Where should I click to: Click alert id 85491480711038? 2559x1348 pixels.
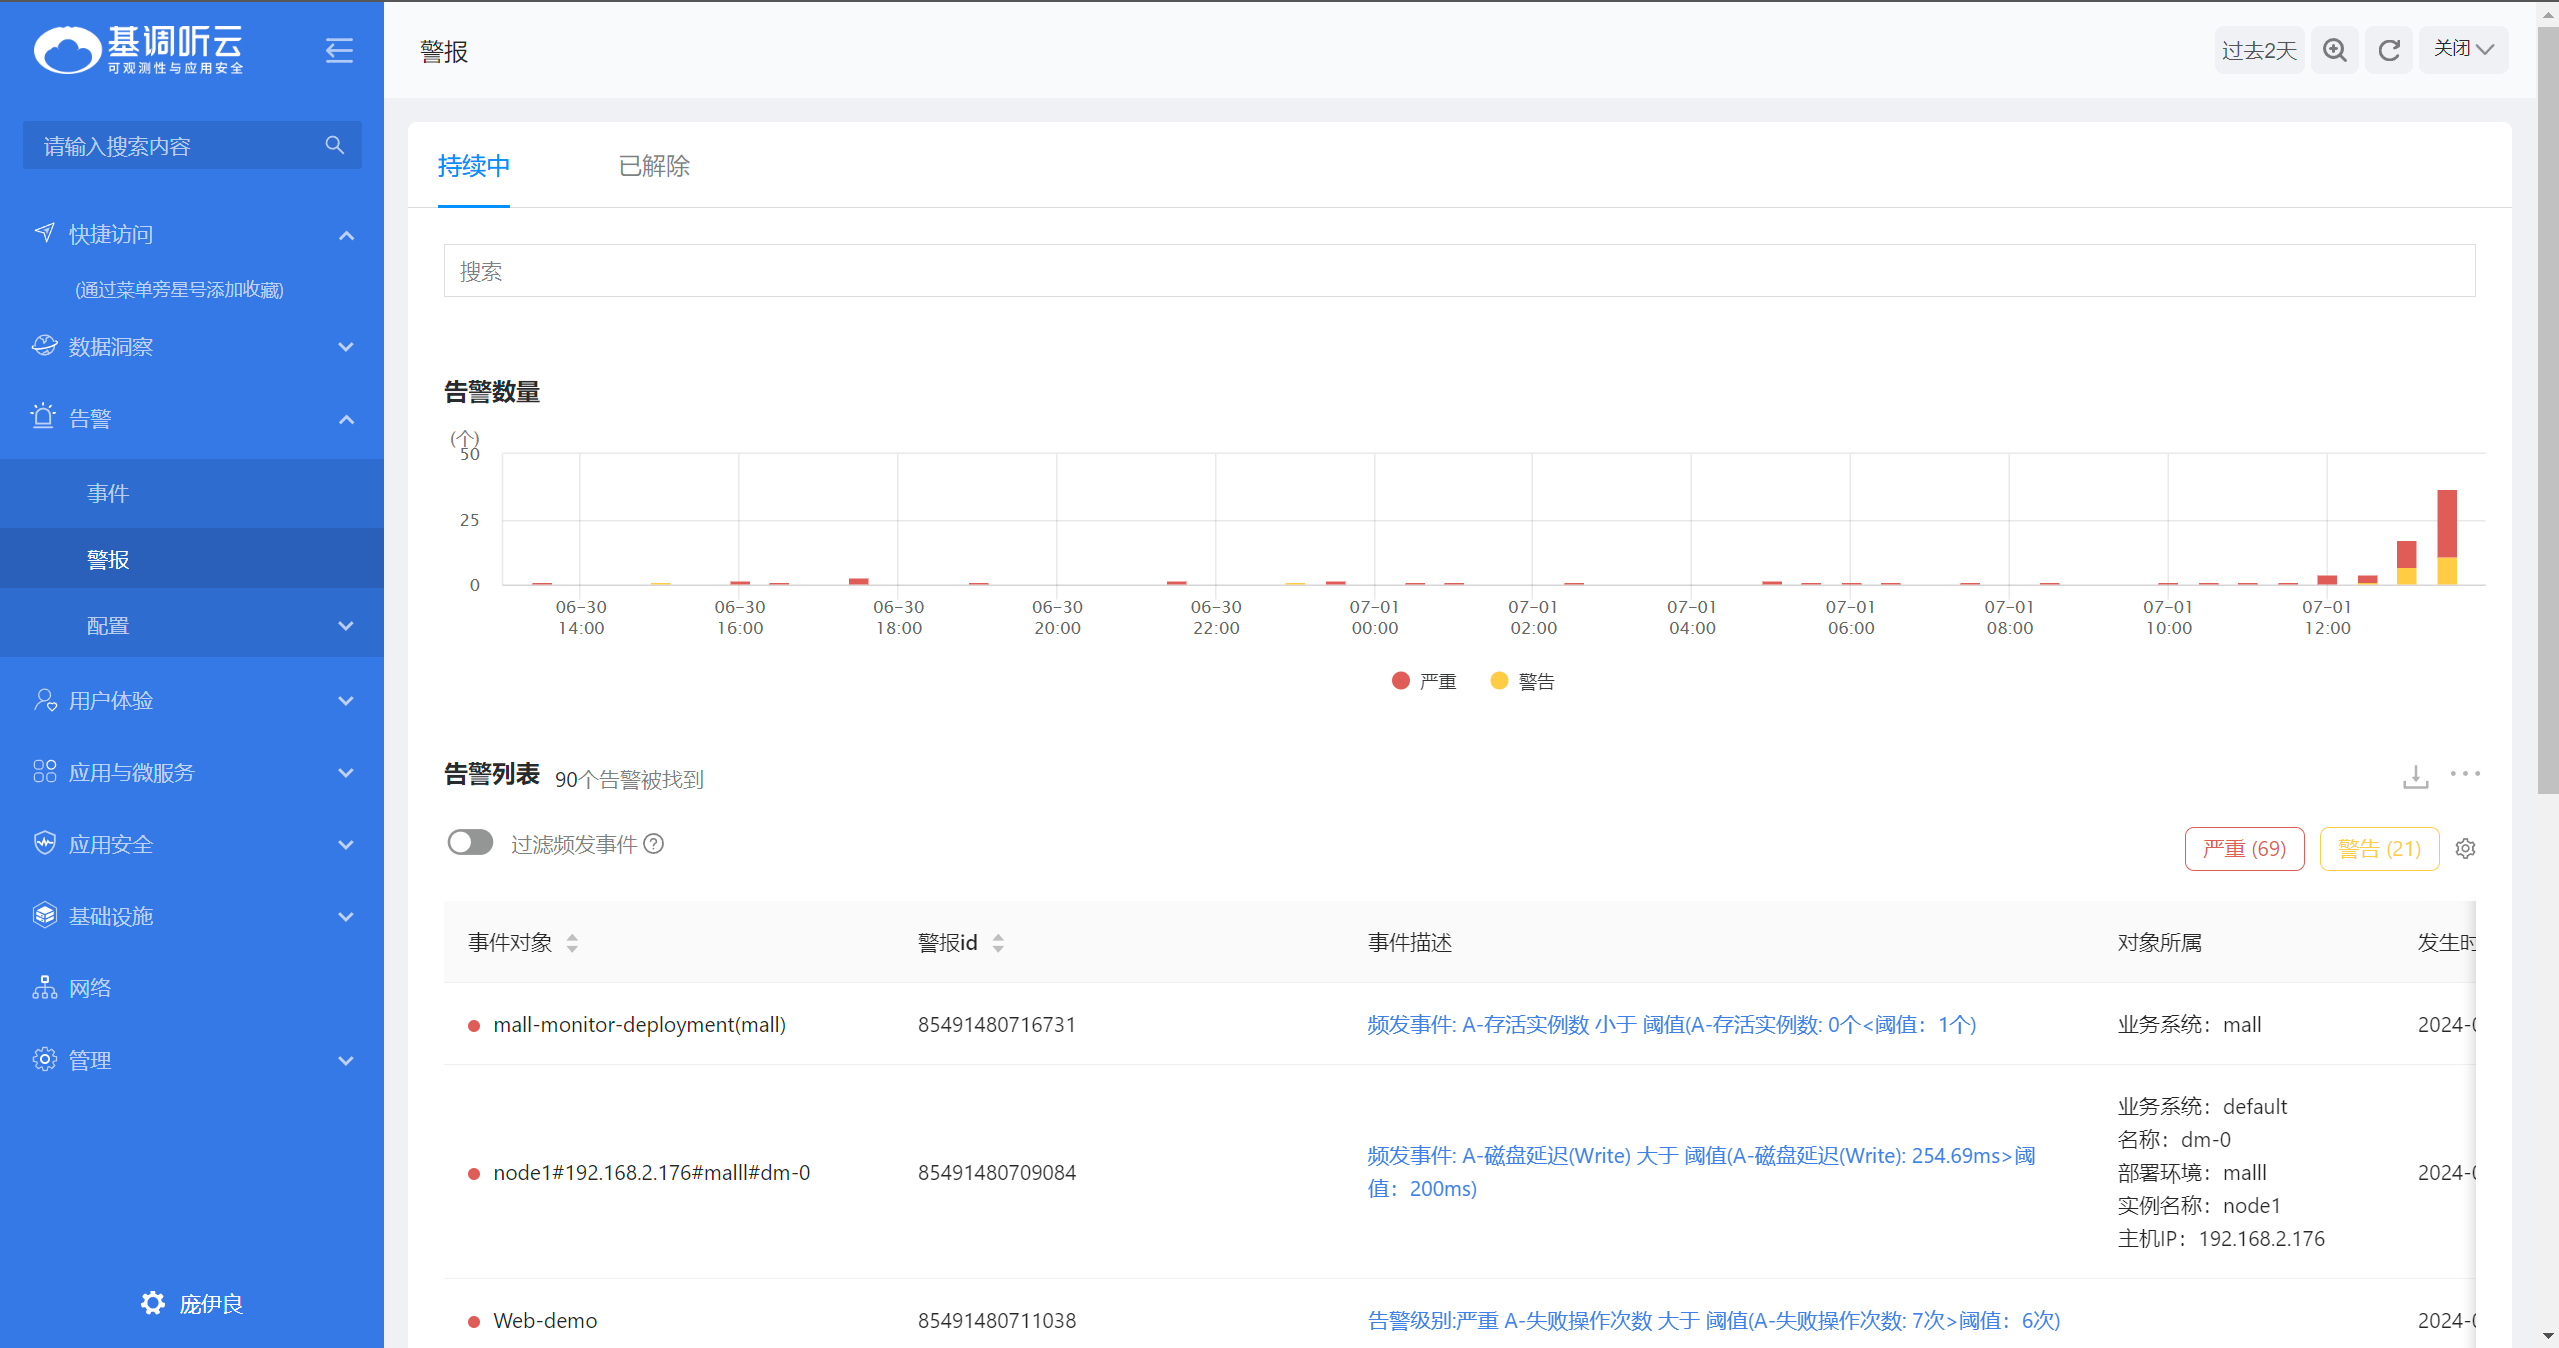(x=997, y=1320)
